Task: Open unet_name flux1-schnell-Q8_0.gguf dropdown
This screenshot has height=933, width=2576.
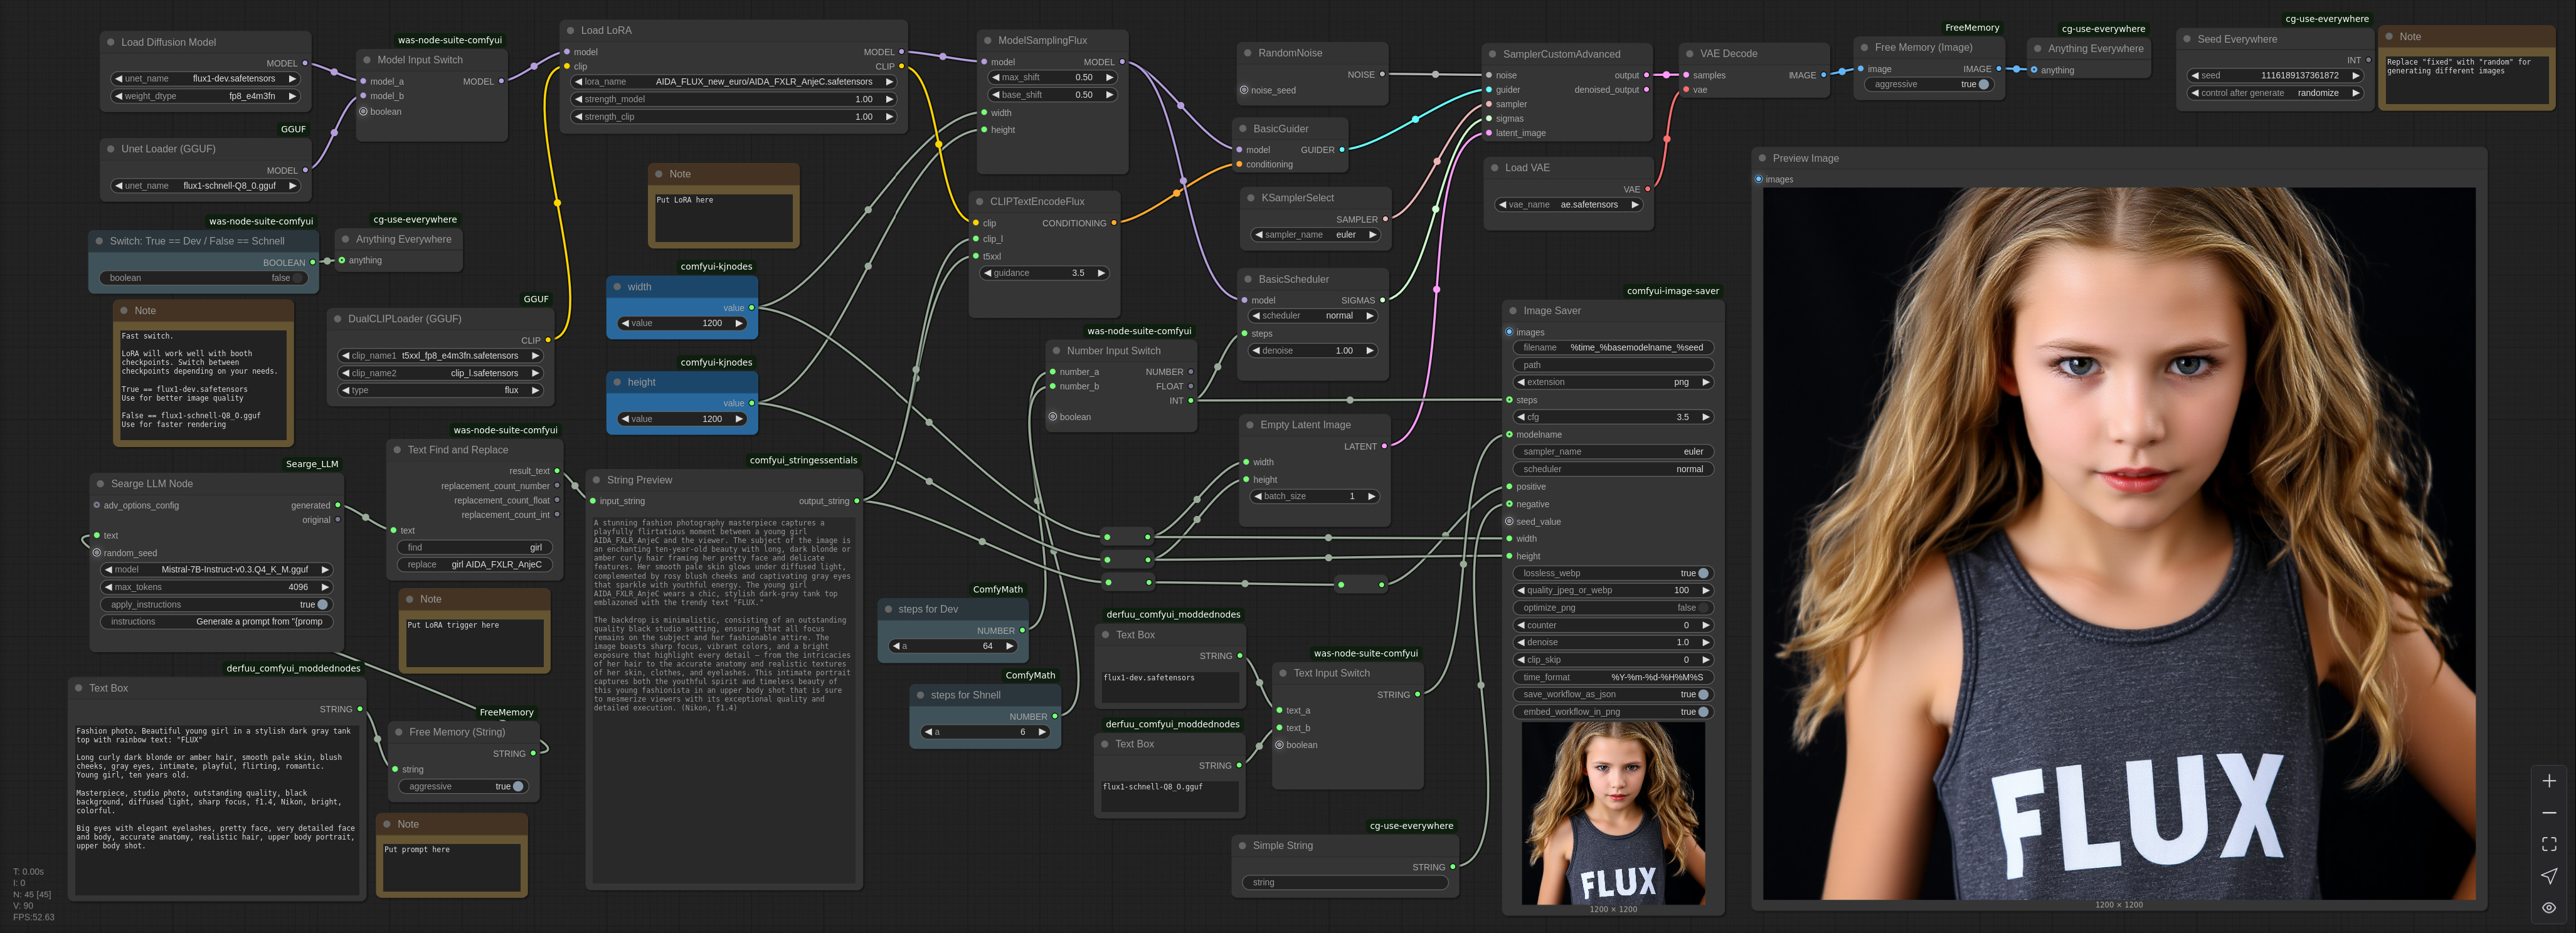Action: pyautogui.click(x=205, y=186)
